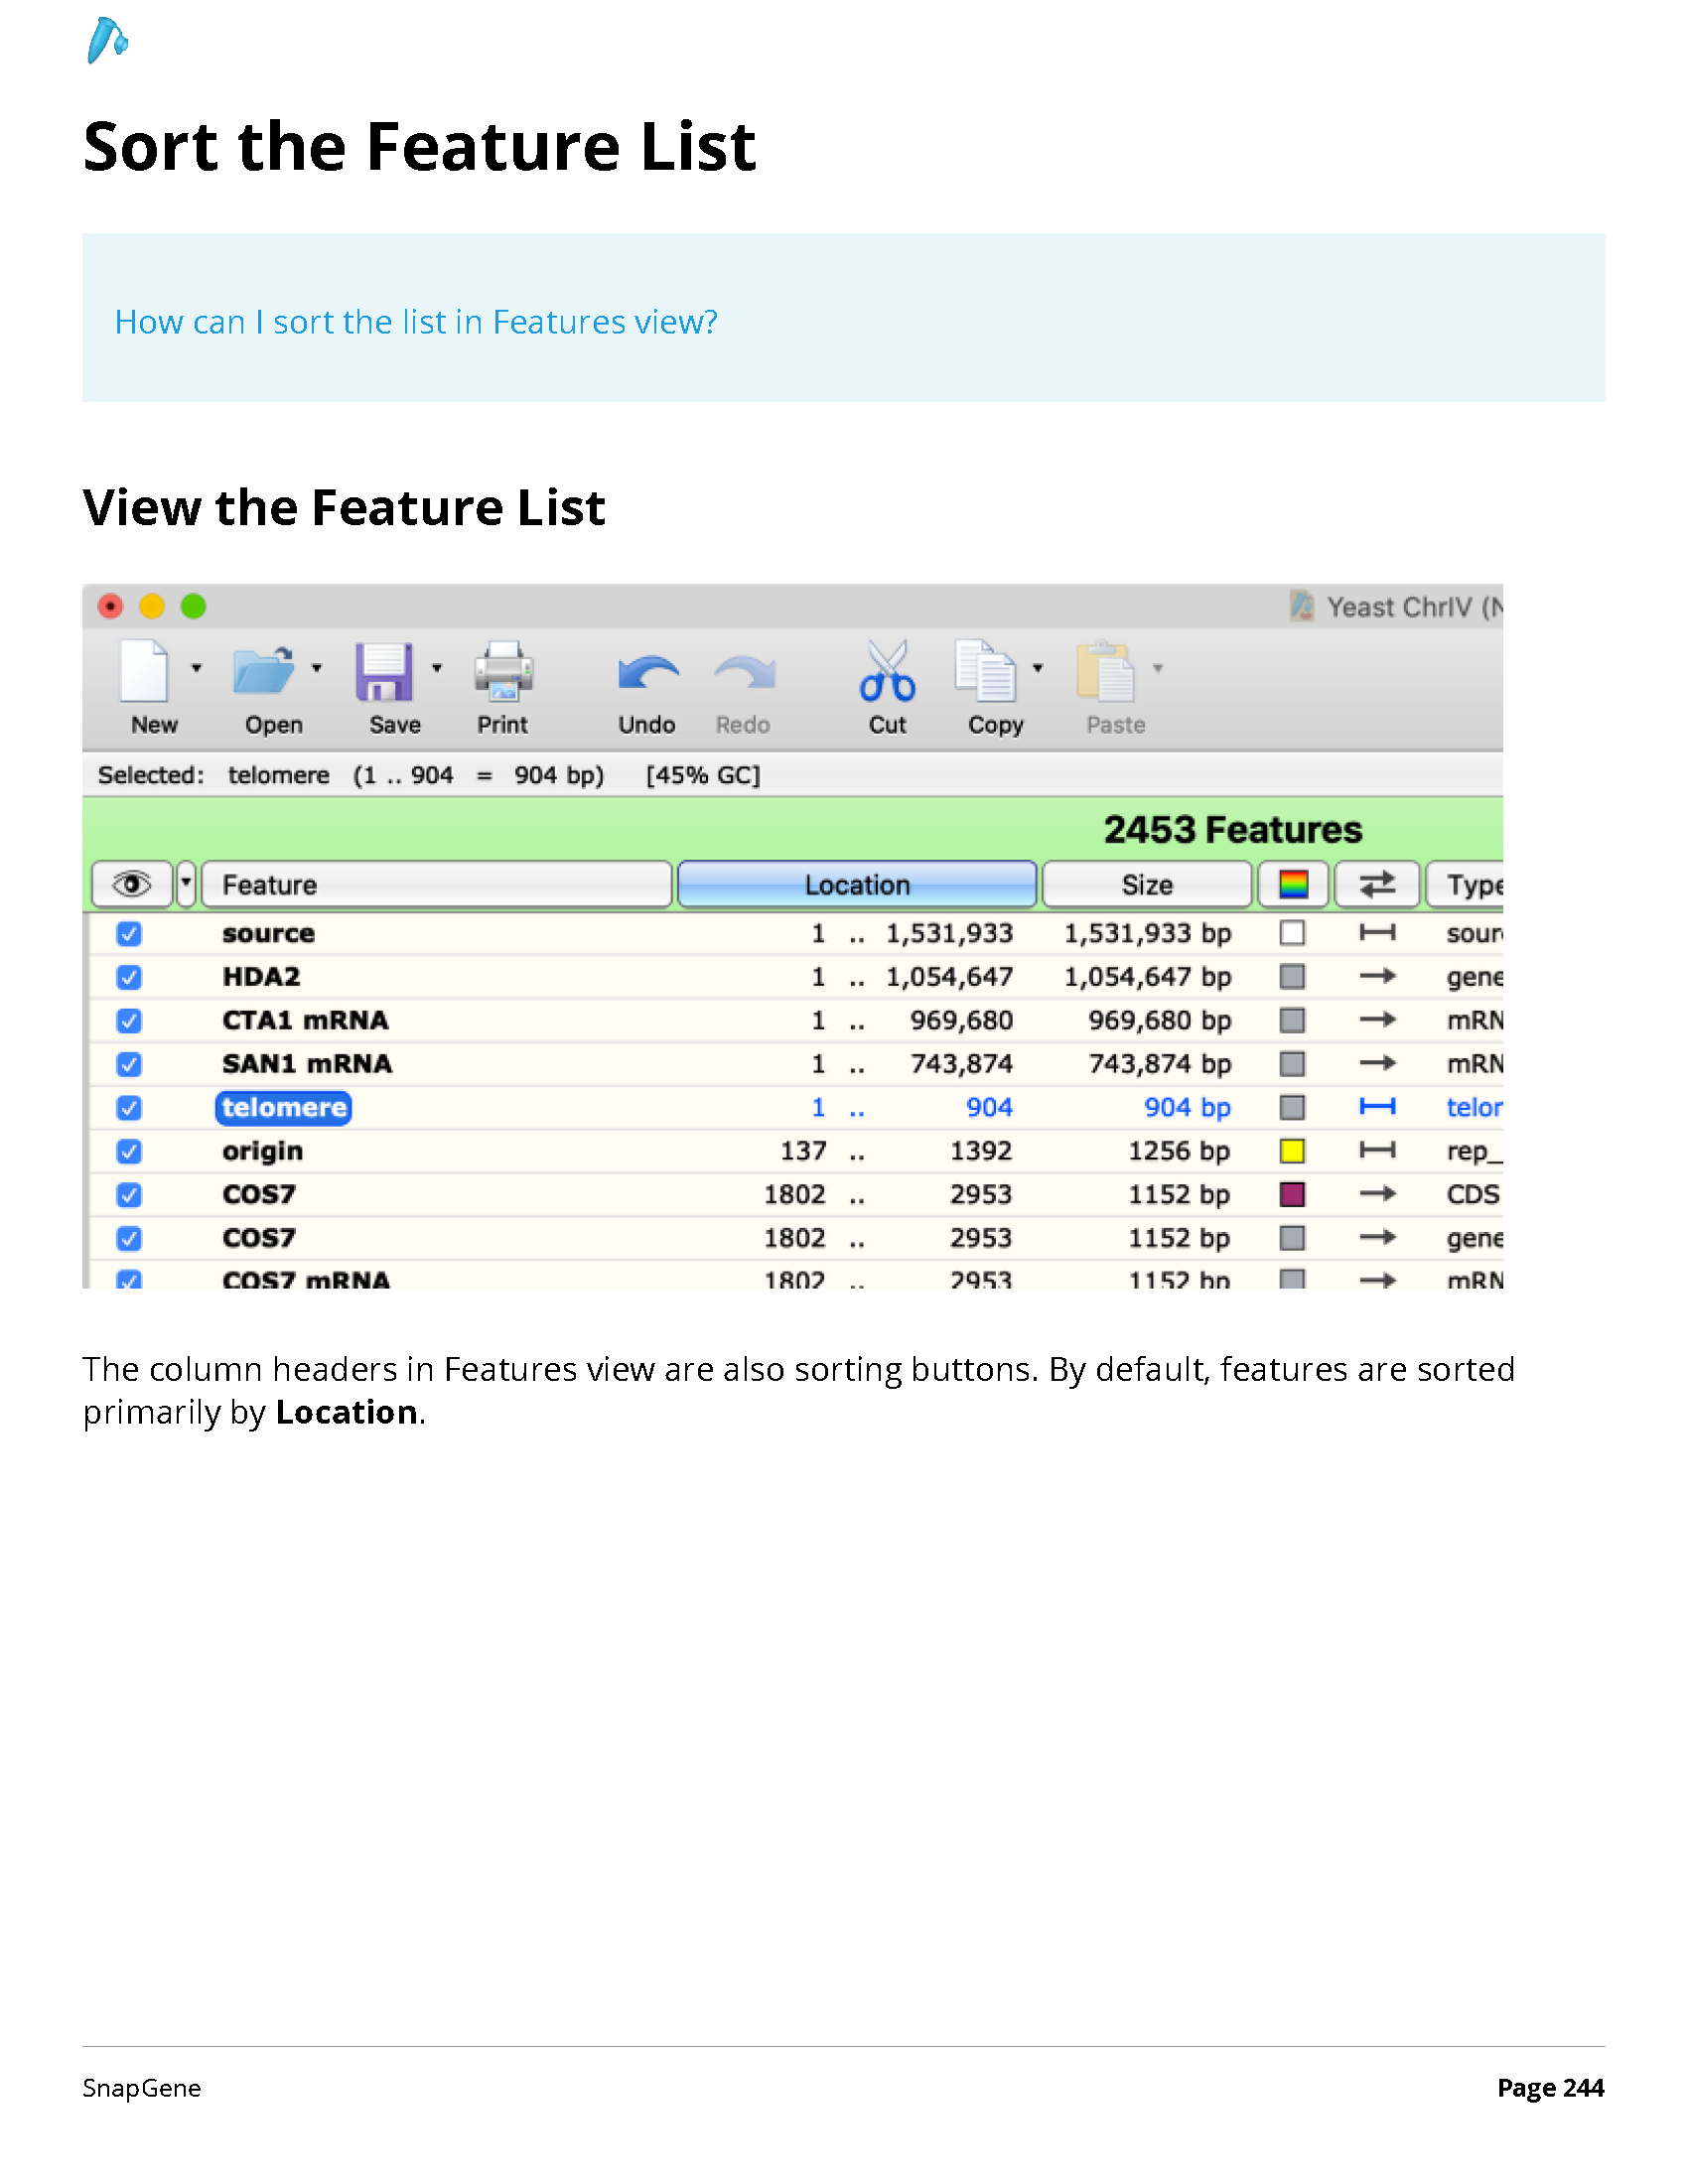
Task: Select the HDA2 feature name
Action: point(261,976)
